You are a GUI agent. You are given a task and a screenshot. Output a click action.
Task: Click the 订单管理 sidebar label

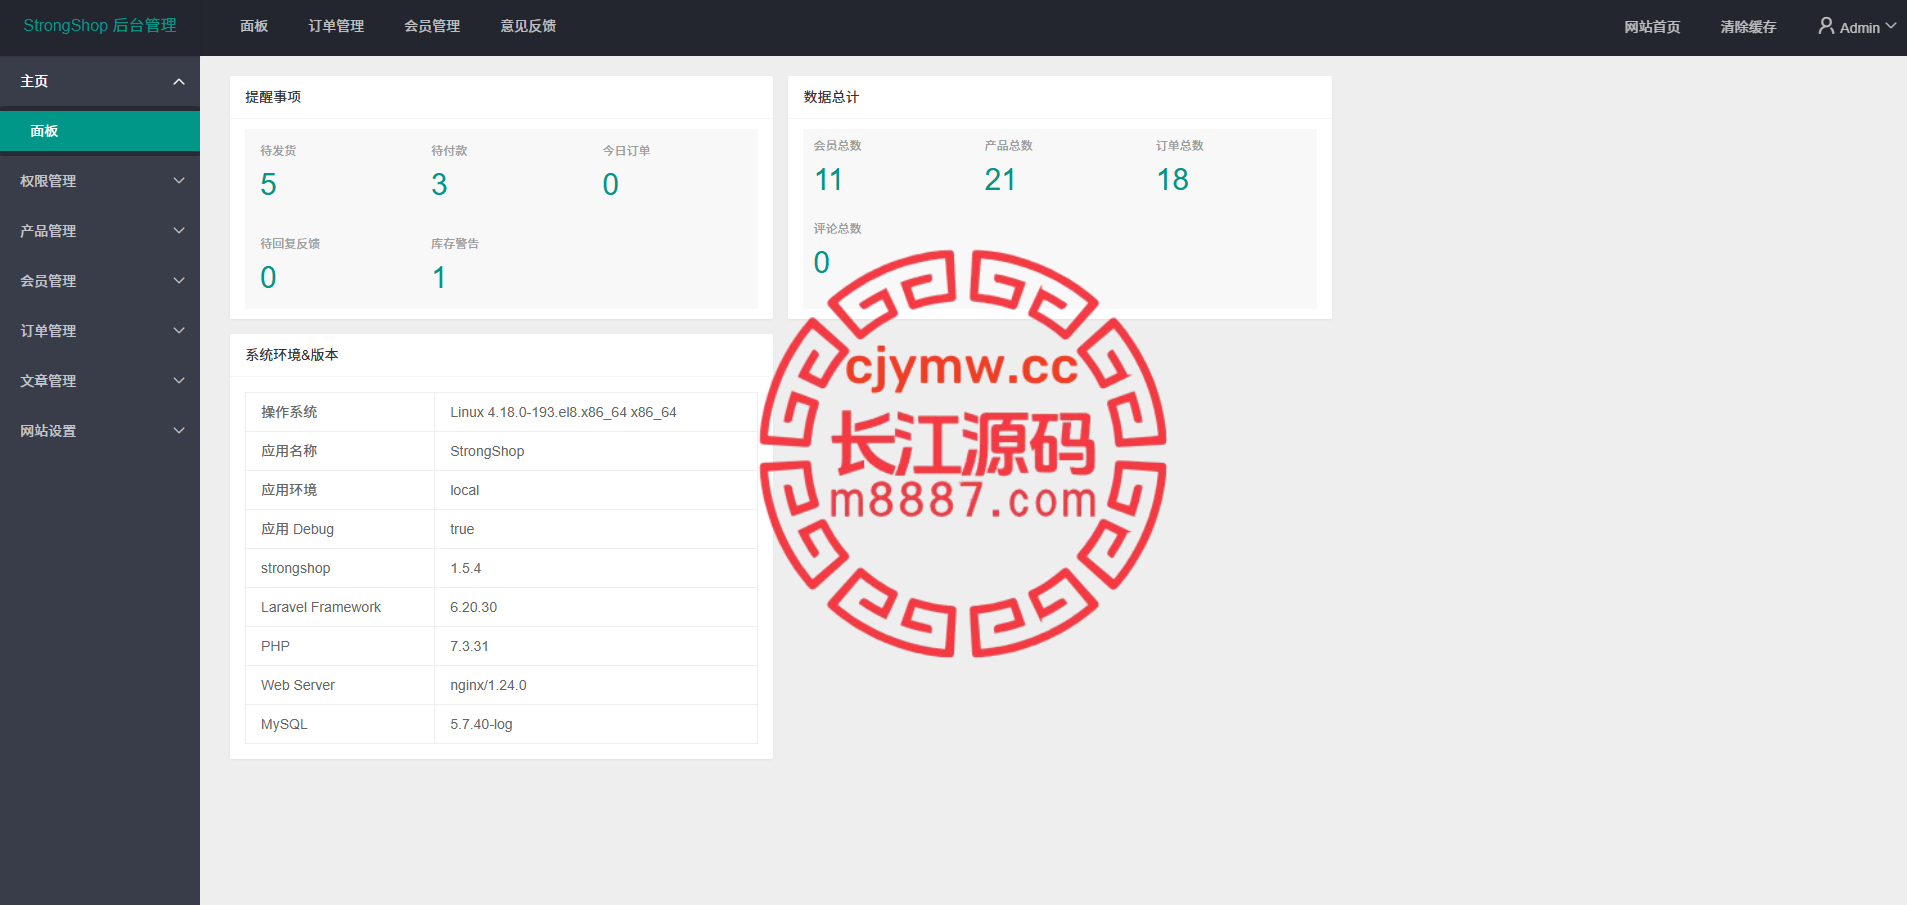(48, 331)
